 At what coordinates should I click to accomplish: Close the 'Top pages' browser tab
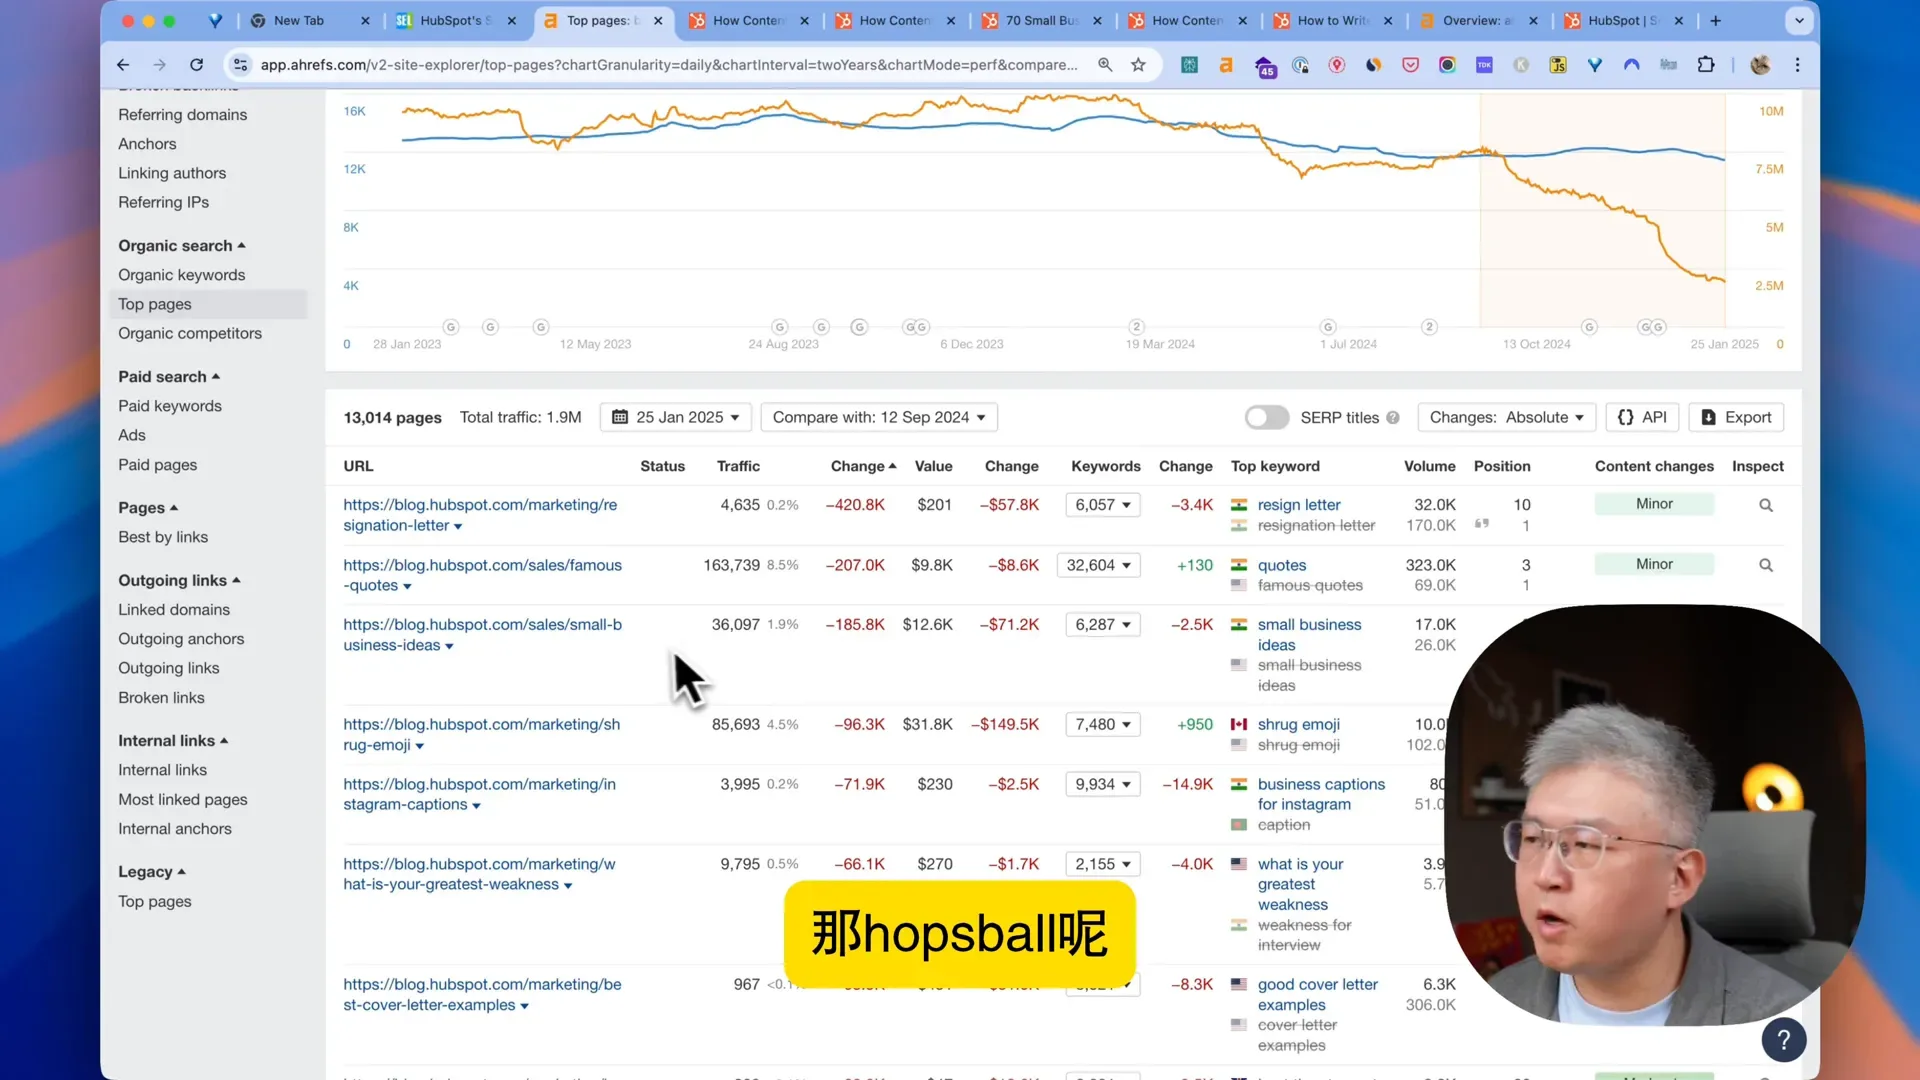pos(658,20)
